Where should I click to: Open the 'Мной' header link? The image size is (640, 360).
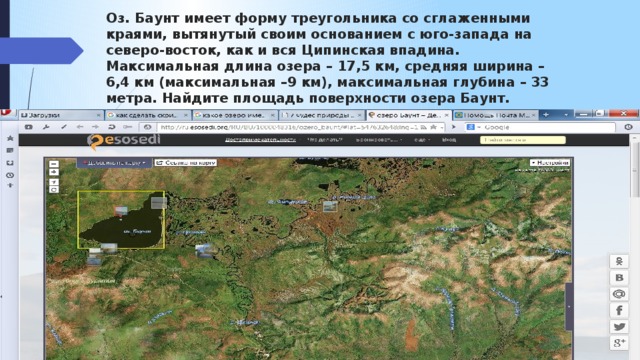tap(449, 140)
